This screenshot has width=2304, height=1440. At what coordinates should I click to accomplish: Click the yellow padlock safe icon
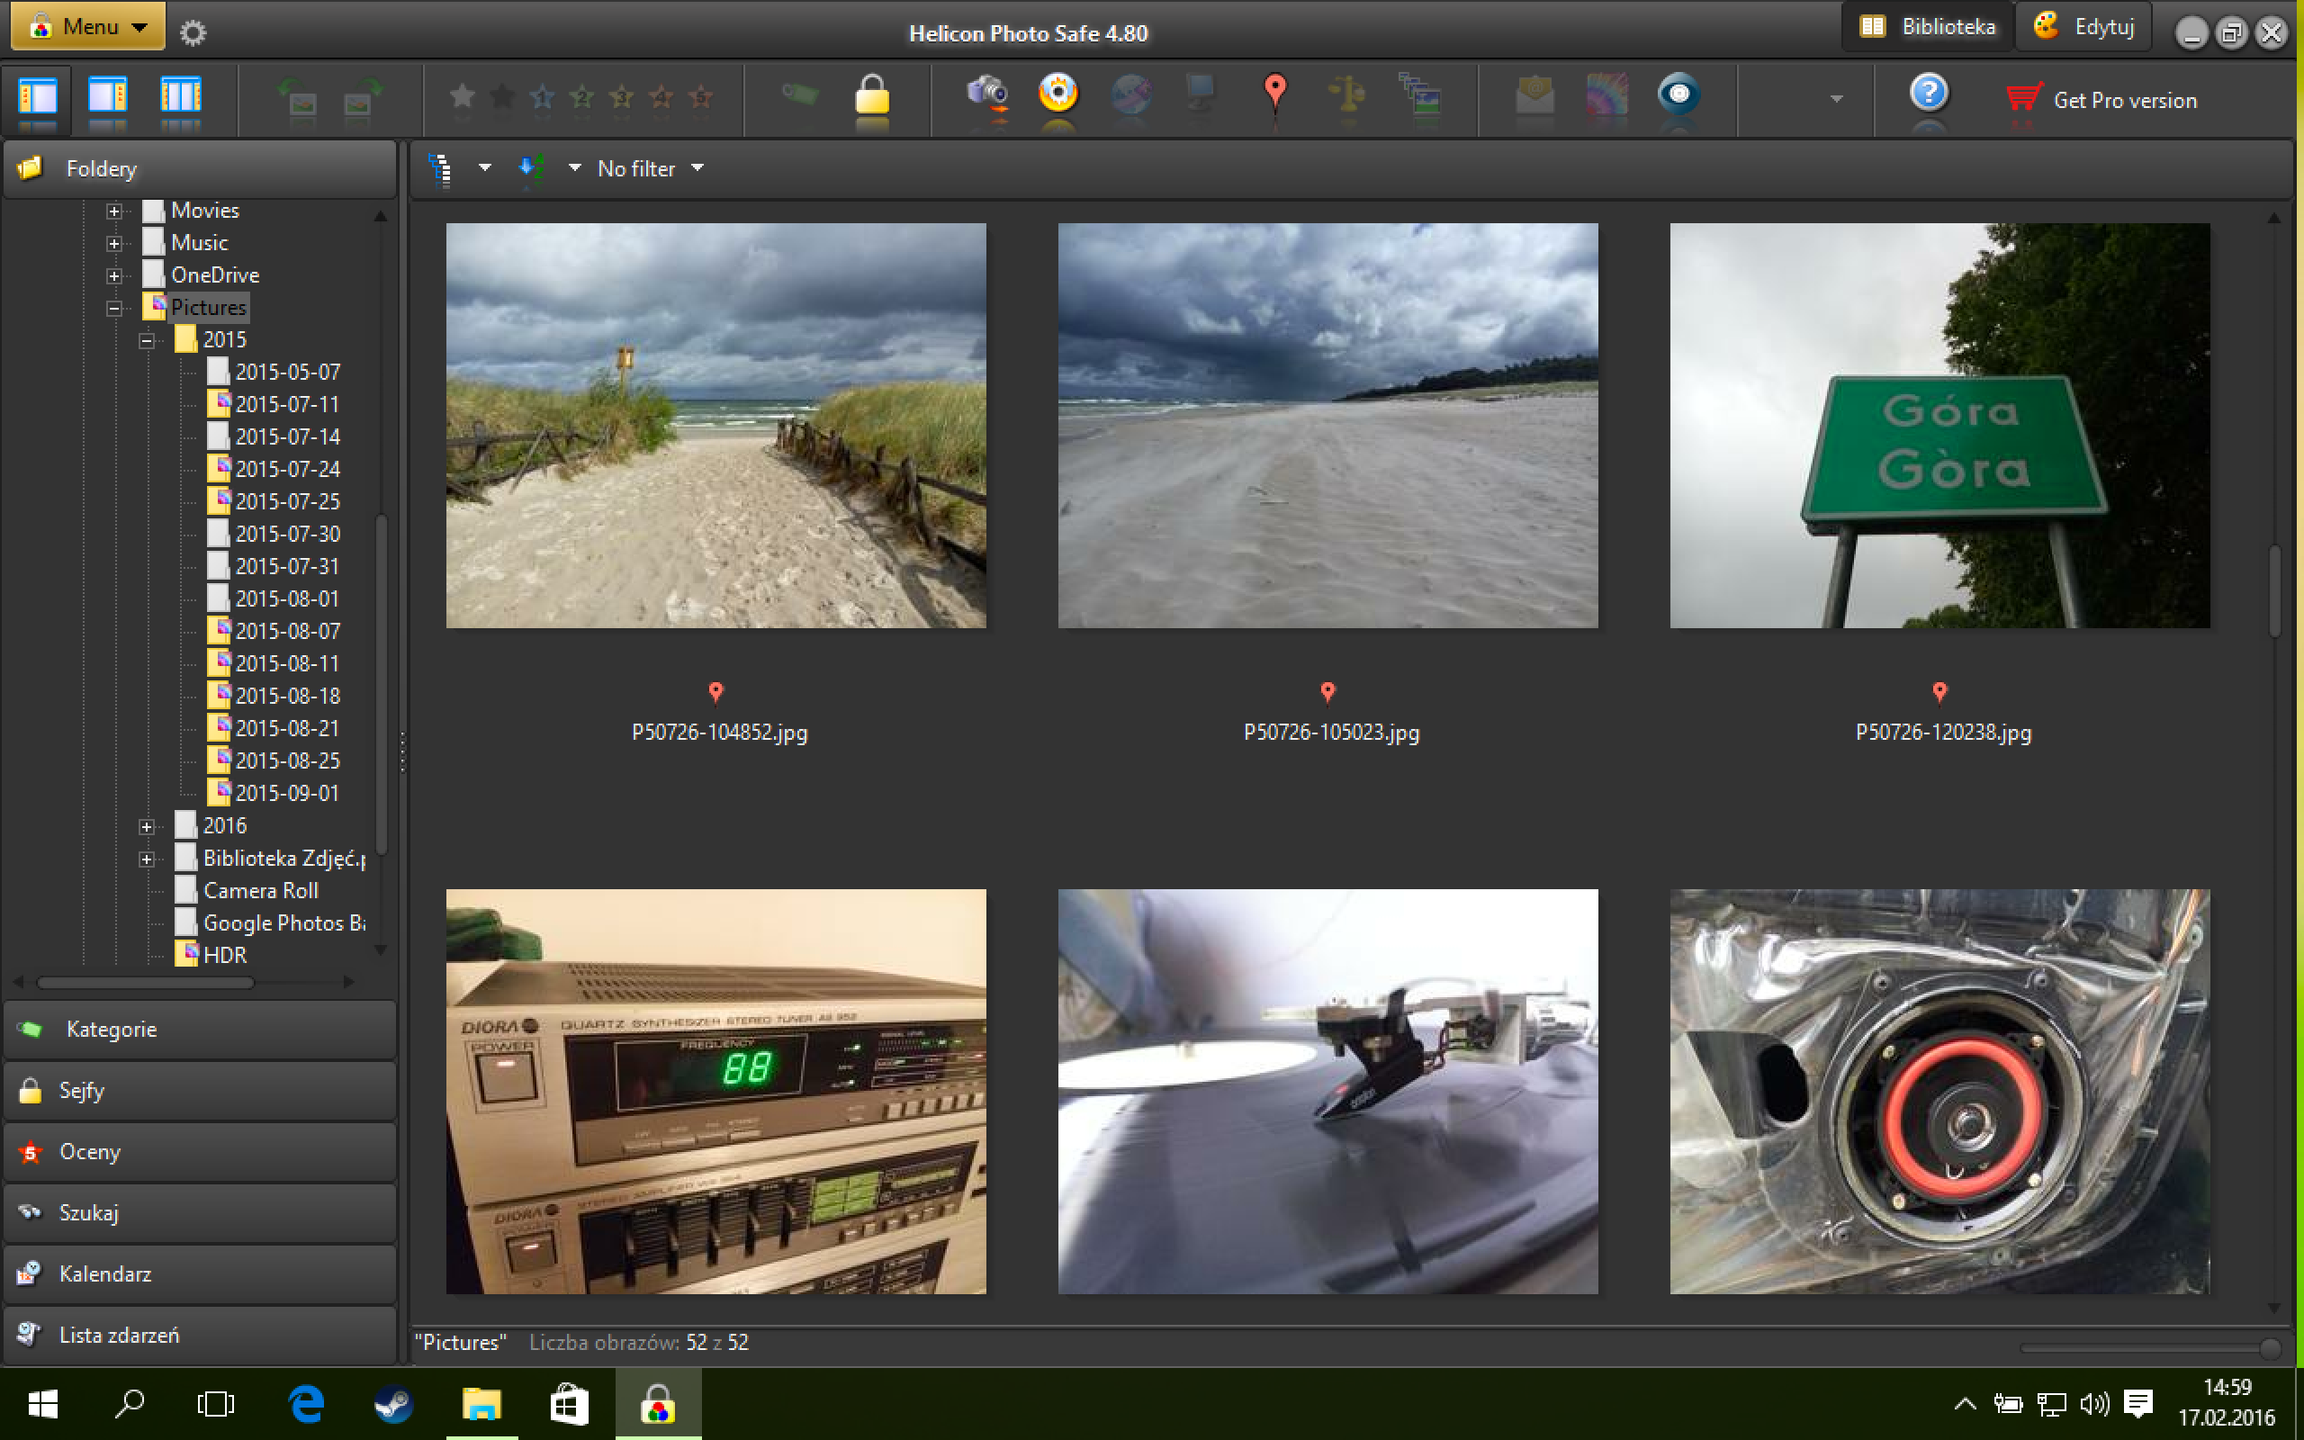point(872,94)
